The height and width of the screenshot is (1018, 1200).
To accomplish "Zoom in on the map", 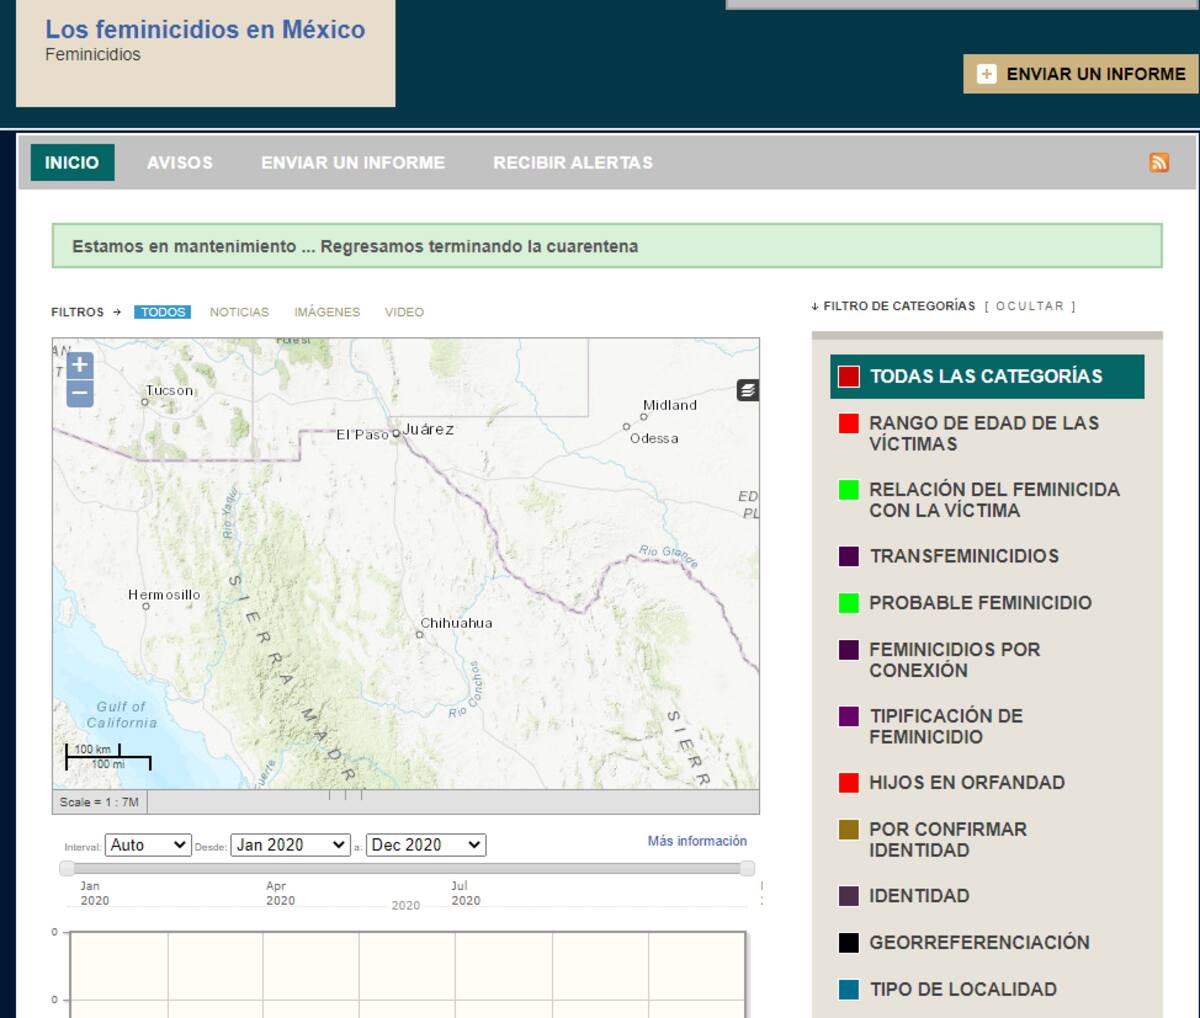I will click(x=80, y=365).
